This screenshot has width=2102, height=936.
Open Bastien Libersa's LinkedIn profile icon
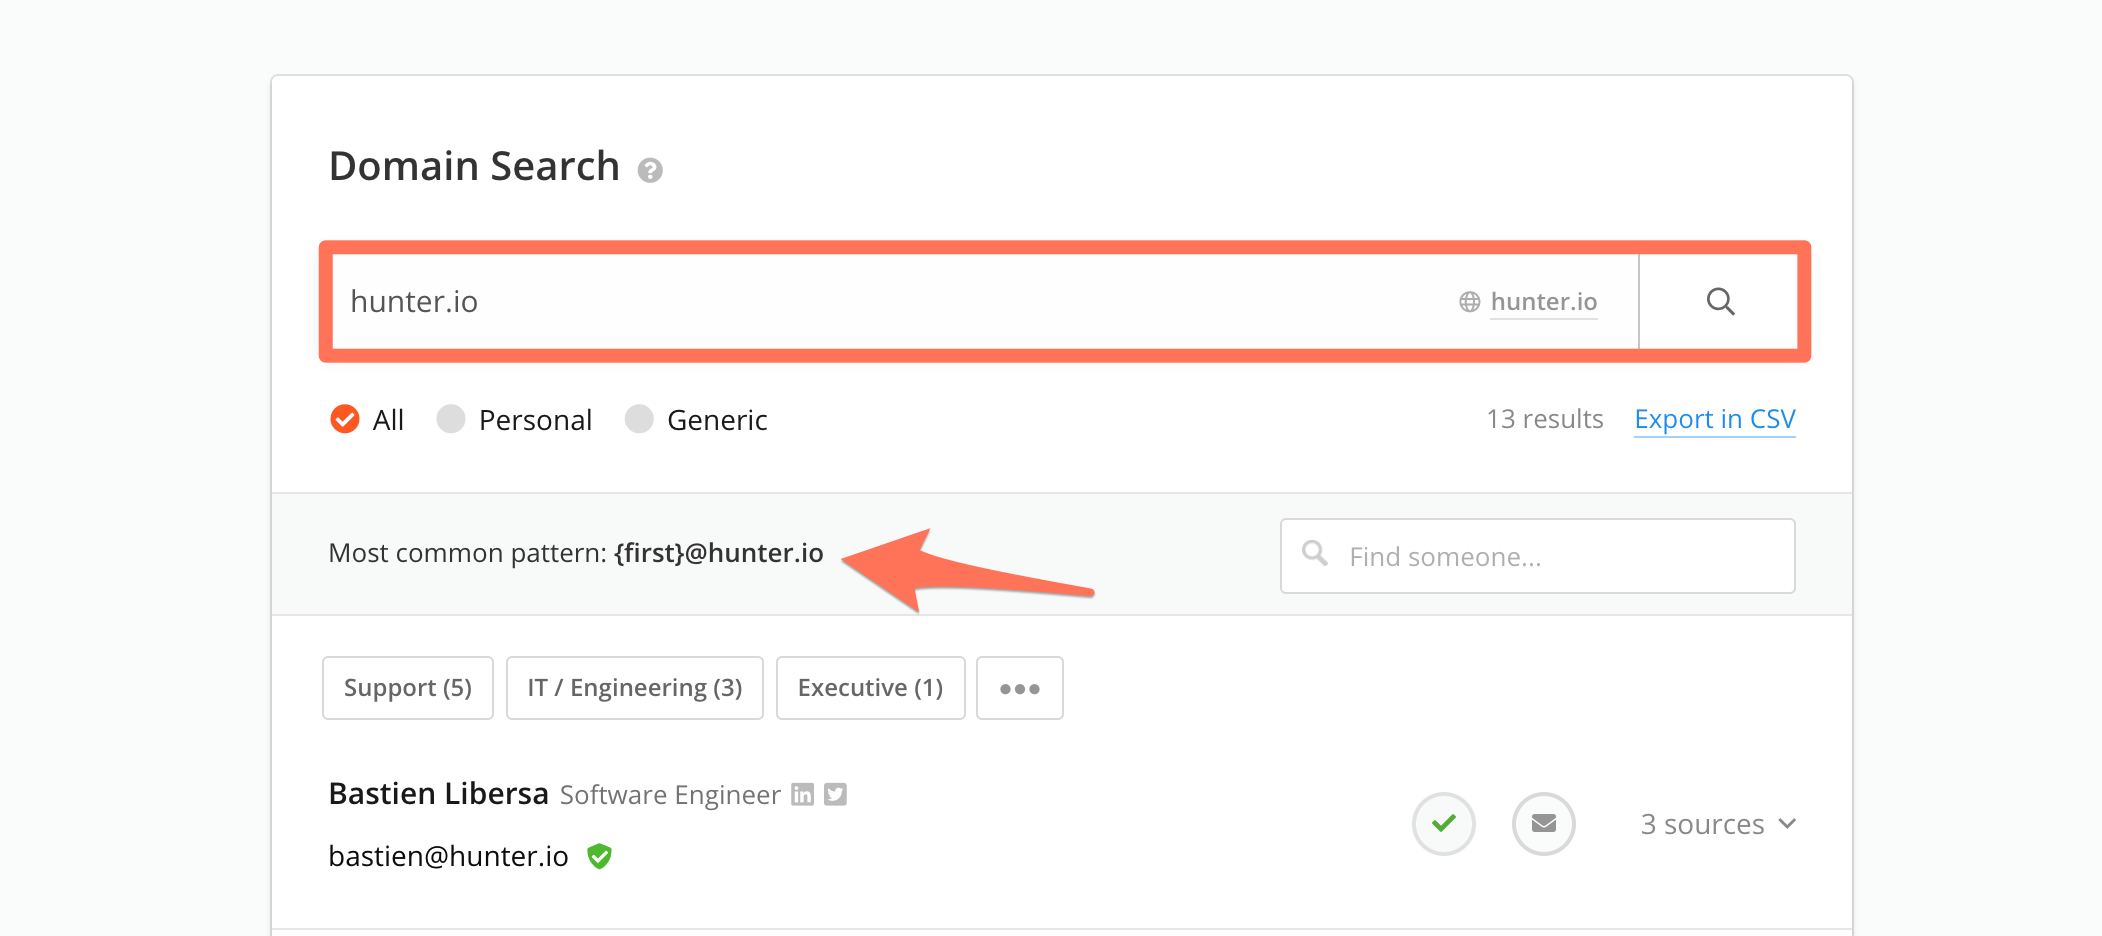pos(802,794)
